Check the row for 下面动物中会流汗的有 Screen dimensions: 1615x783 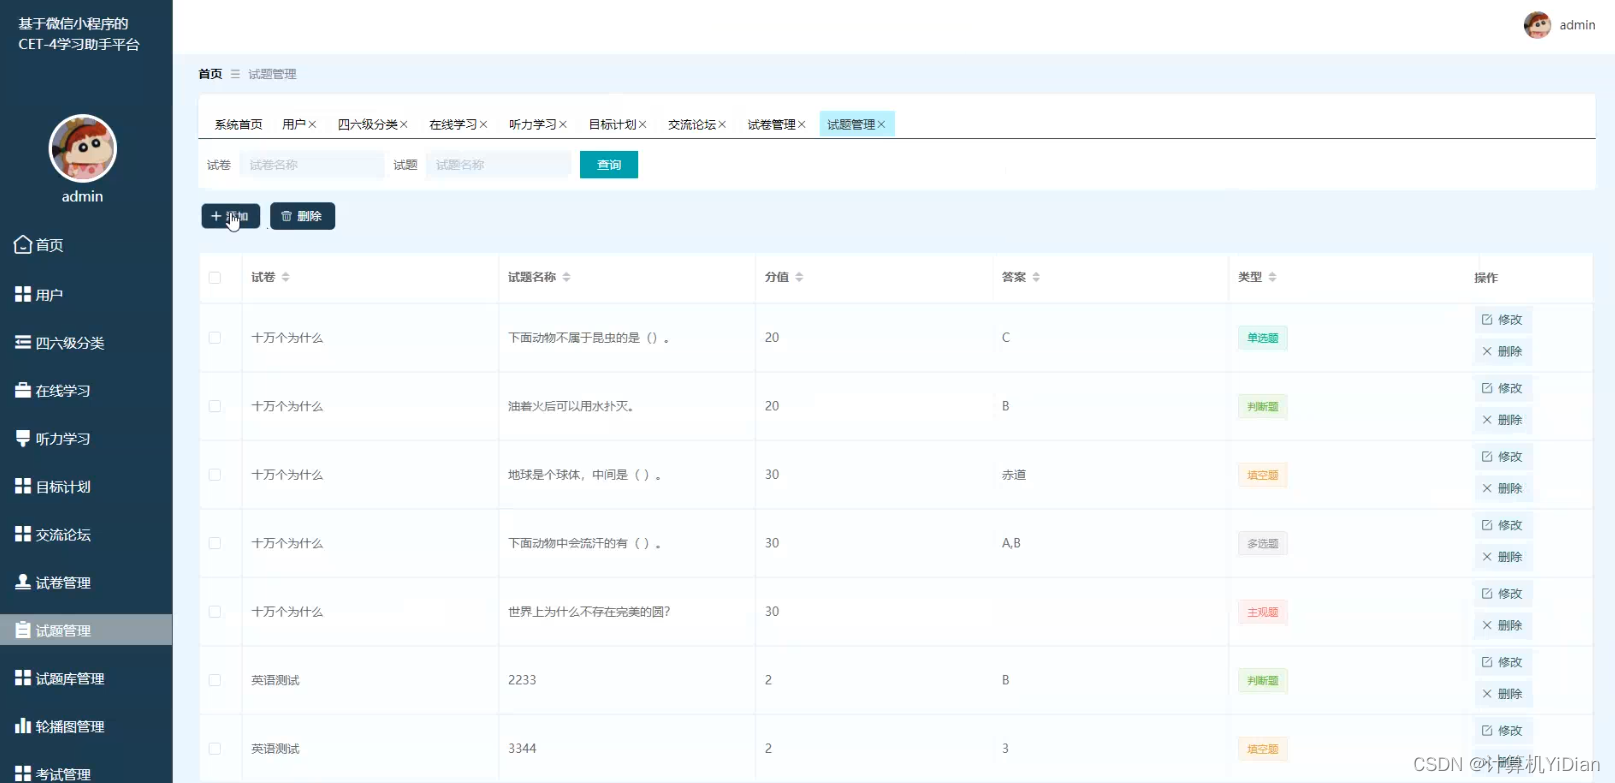pos(215,543)
